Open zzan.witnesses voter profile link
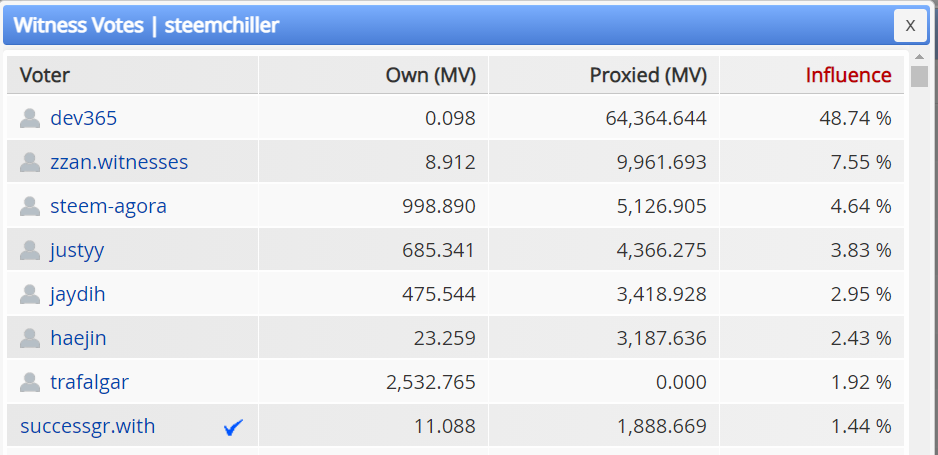Screen dimensions: 938x455 [119, 162]
